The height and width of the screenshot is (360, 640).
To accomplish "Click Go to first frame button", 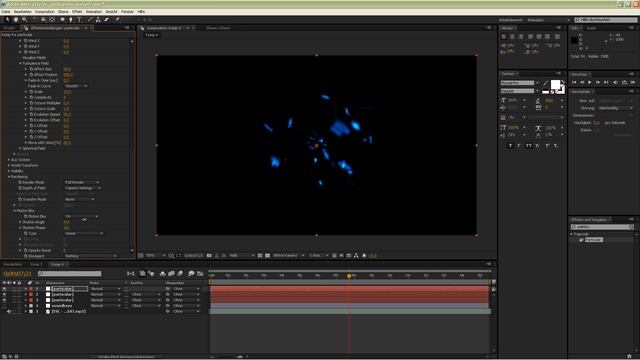I will pyautogui.click(x=574, y=82).
